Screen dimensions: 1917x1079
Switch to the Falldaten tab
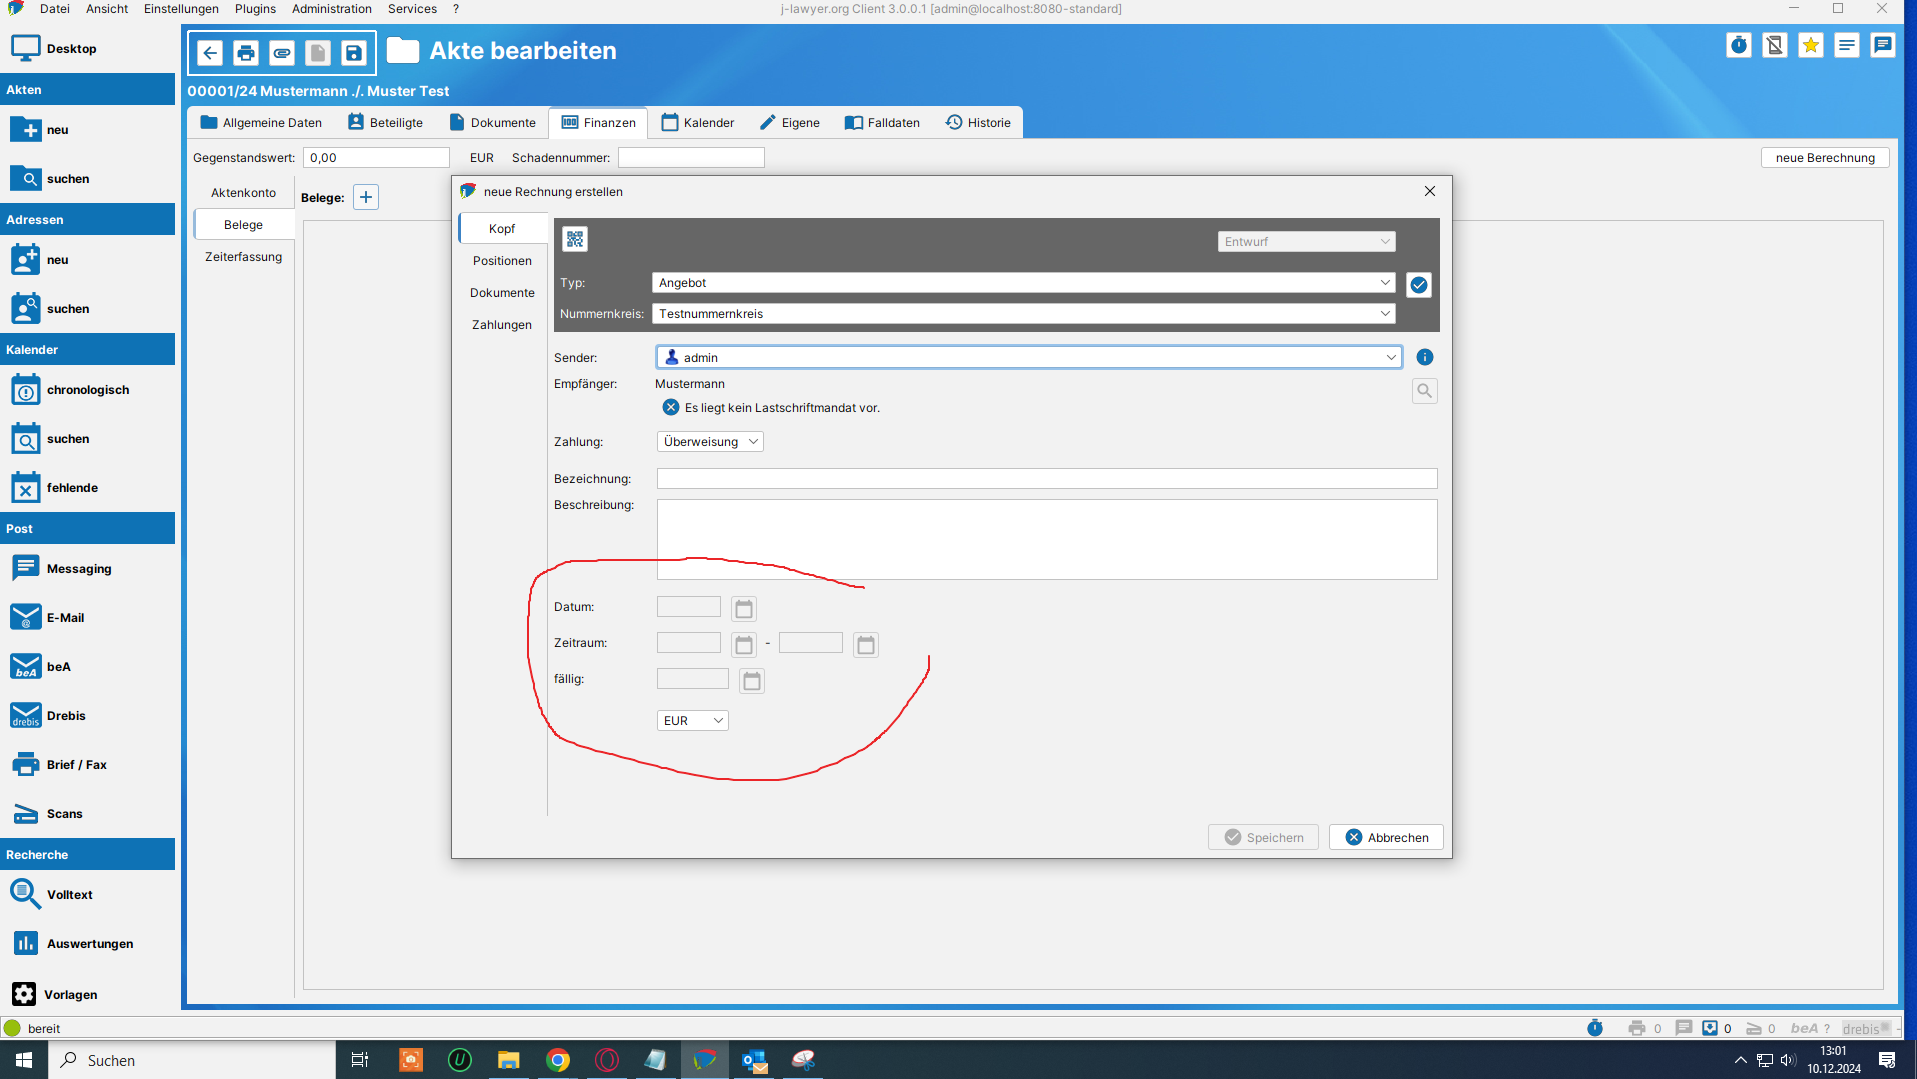tap(882, 122)
